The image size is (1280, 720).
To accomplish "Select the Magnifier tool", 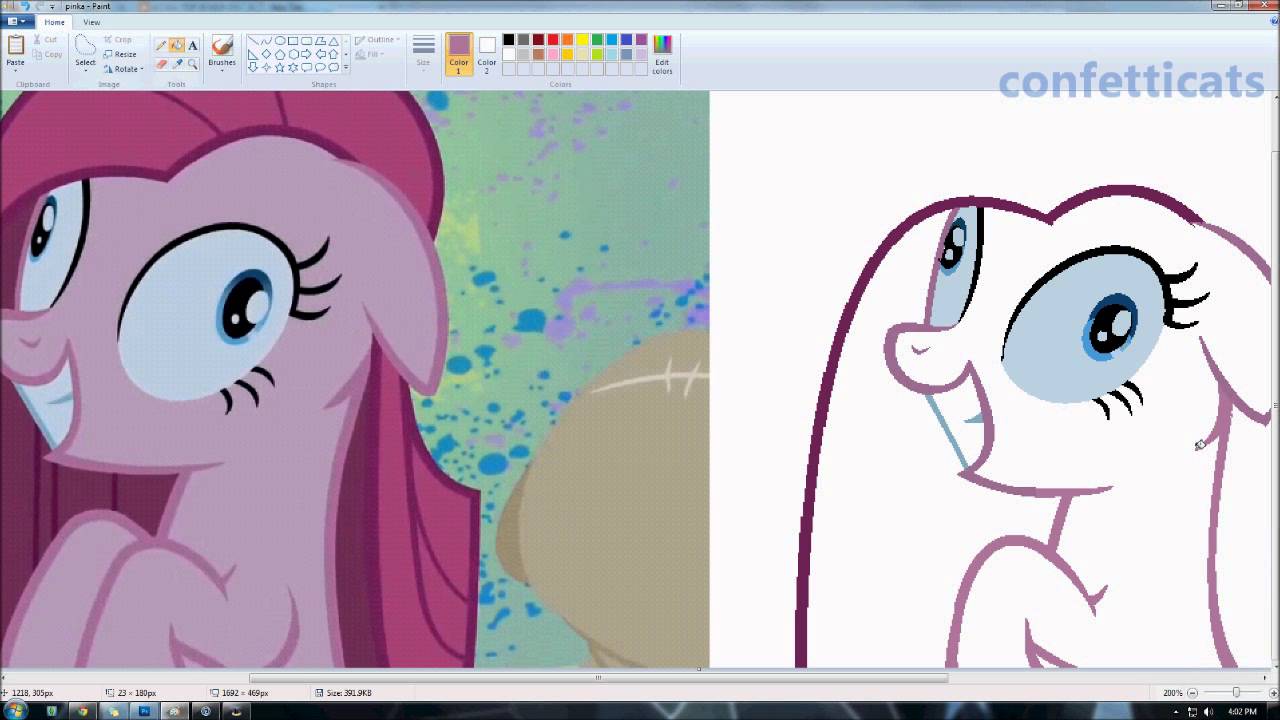I will [193, 64].
